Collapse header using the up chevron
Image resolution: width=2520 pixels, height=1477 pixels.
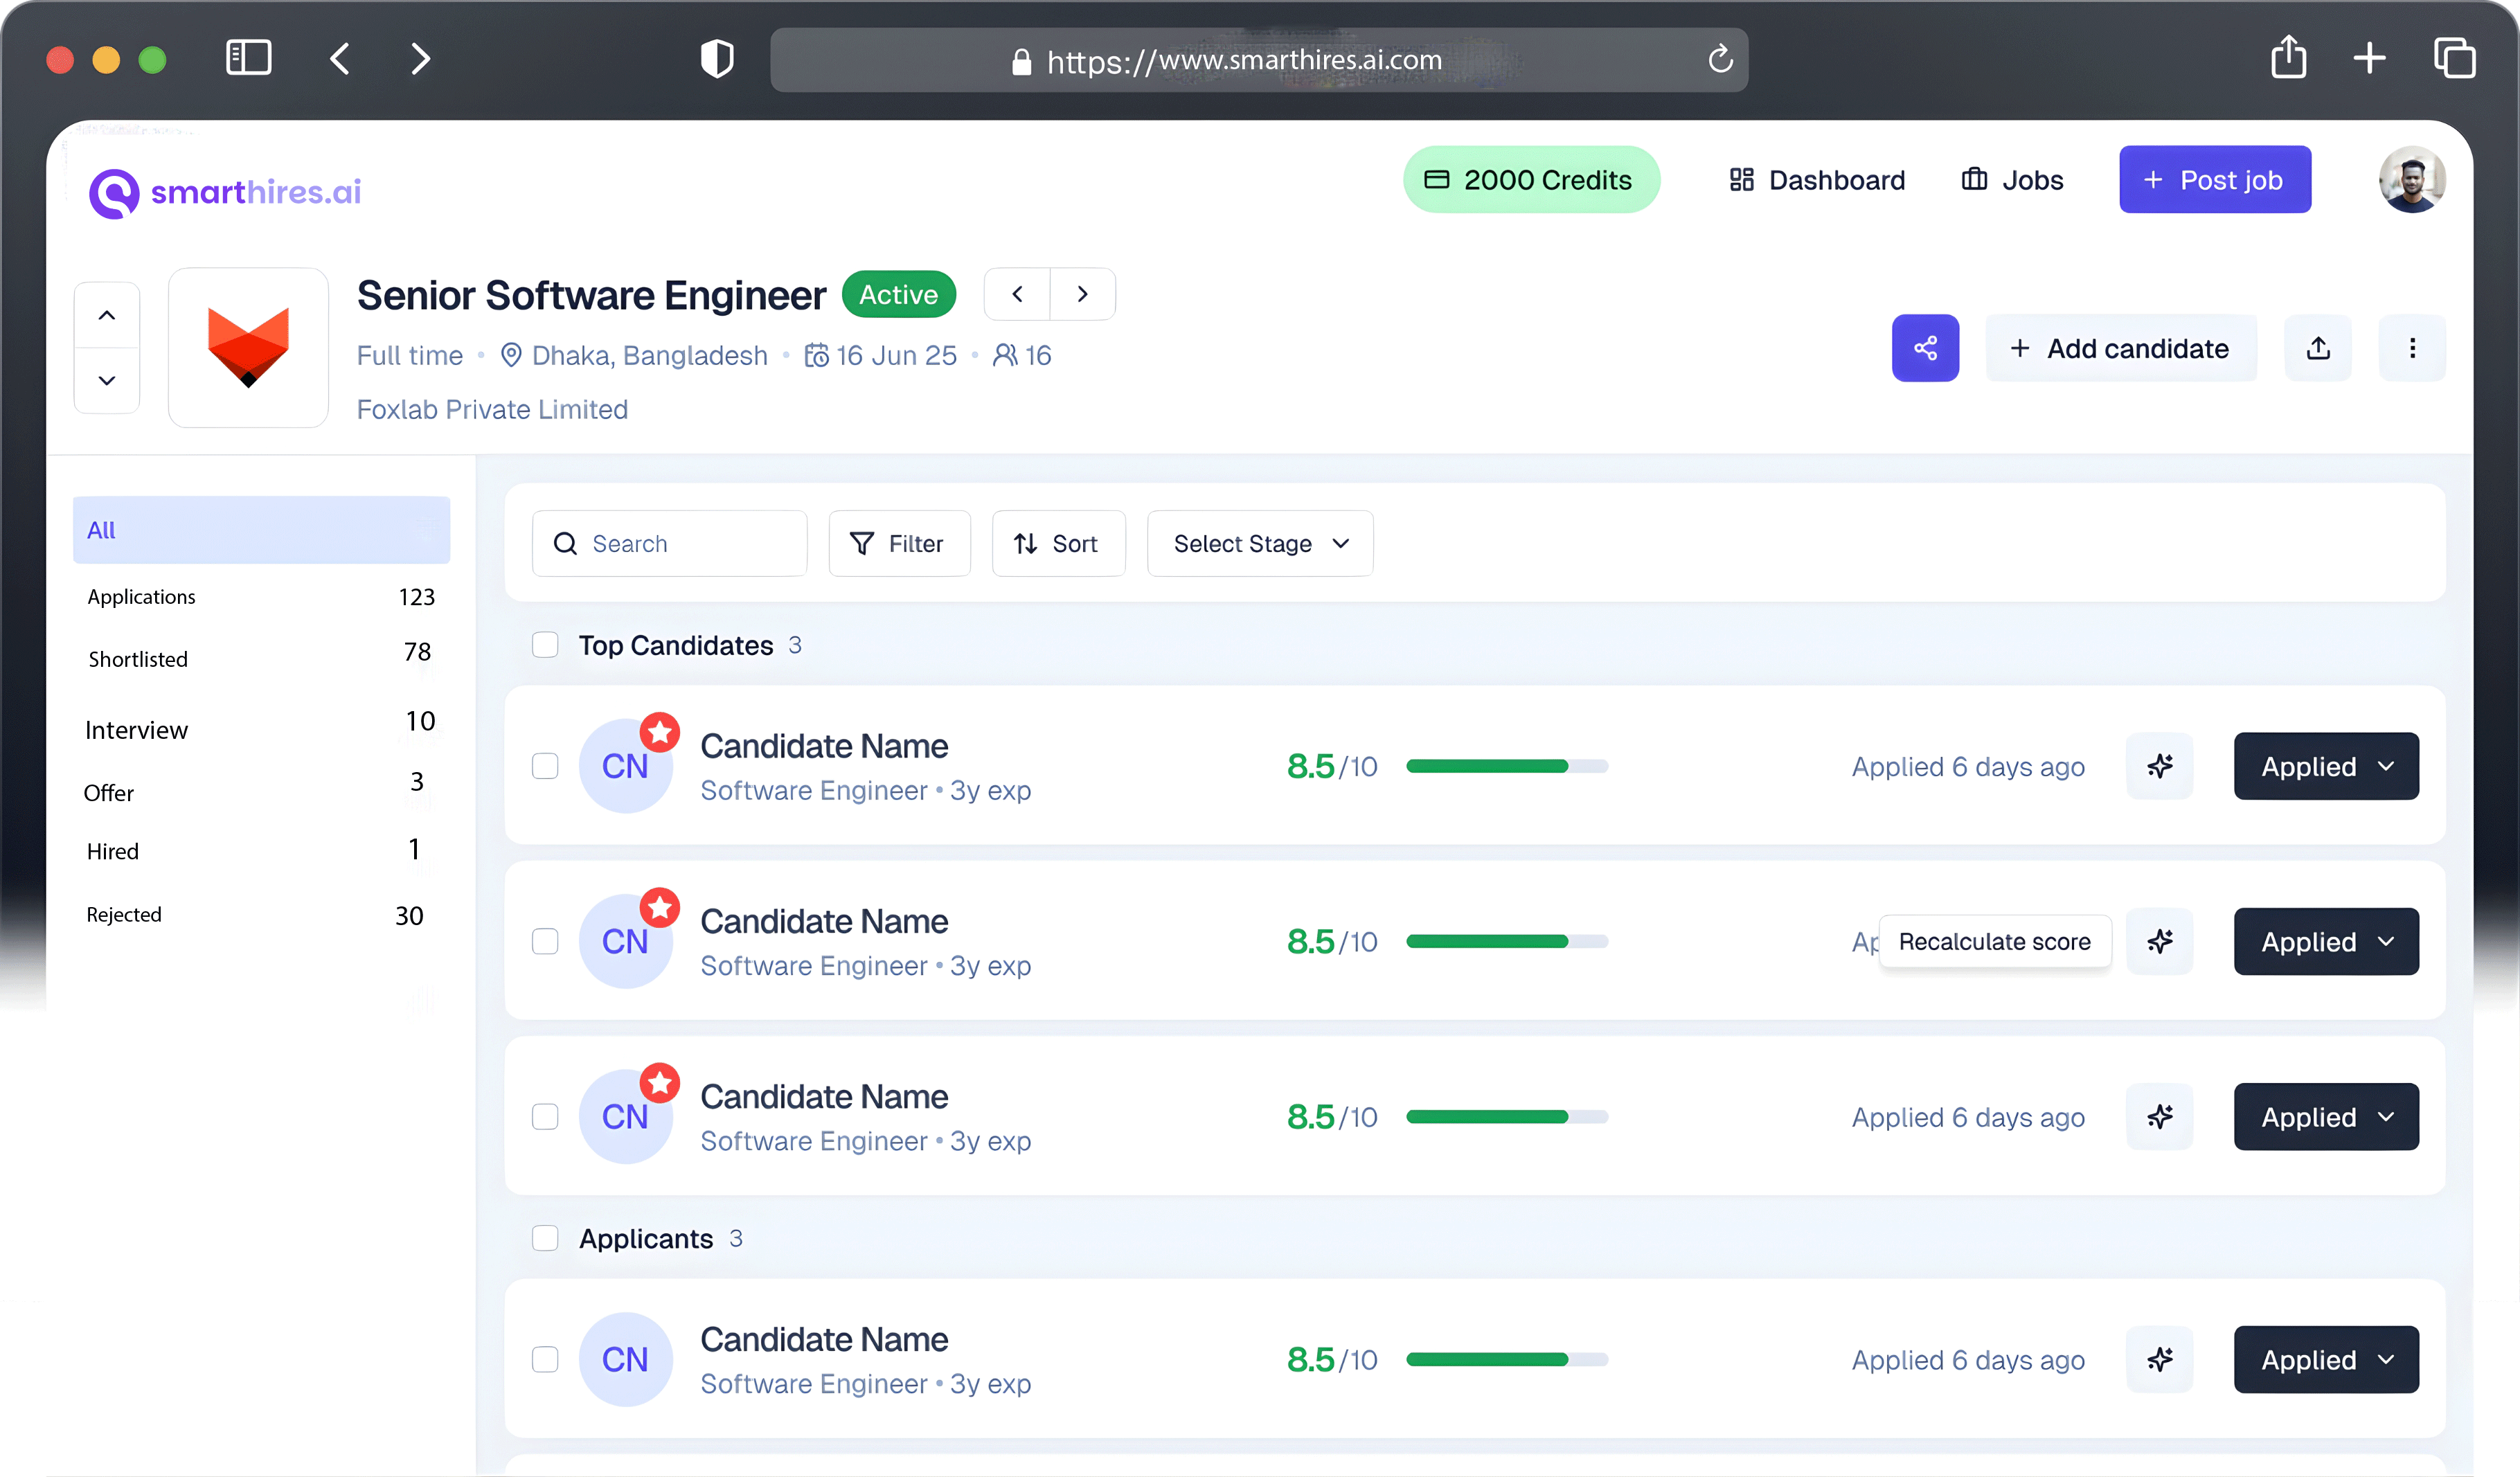(x=107, y=315)
